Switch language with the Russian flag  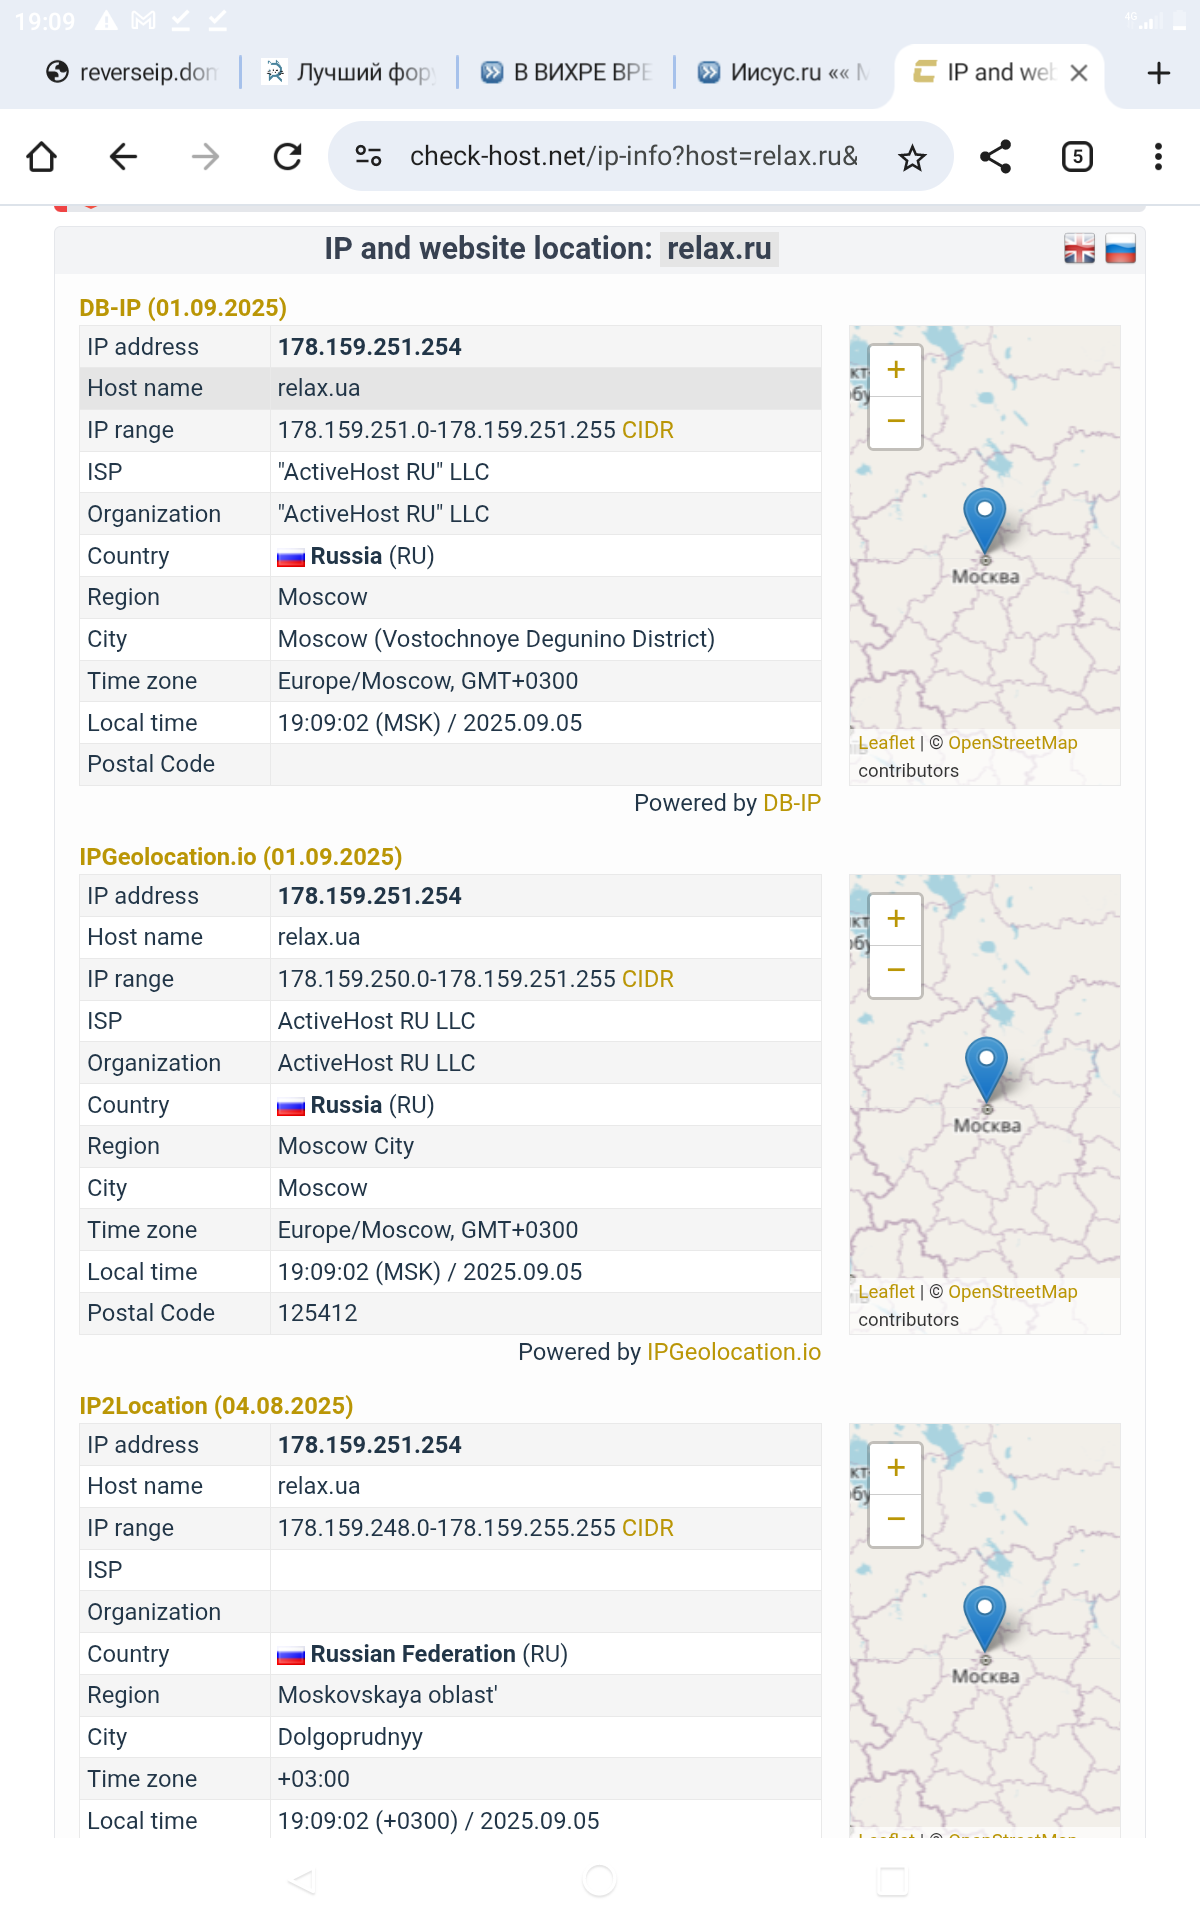(x=1120, y=249)
